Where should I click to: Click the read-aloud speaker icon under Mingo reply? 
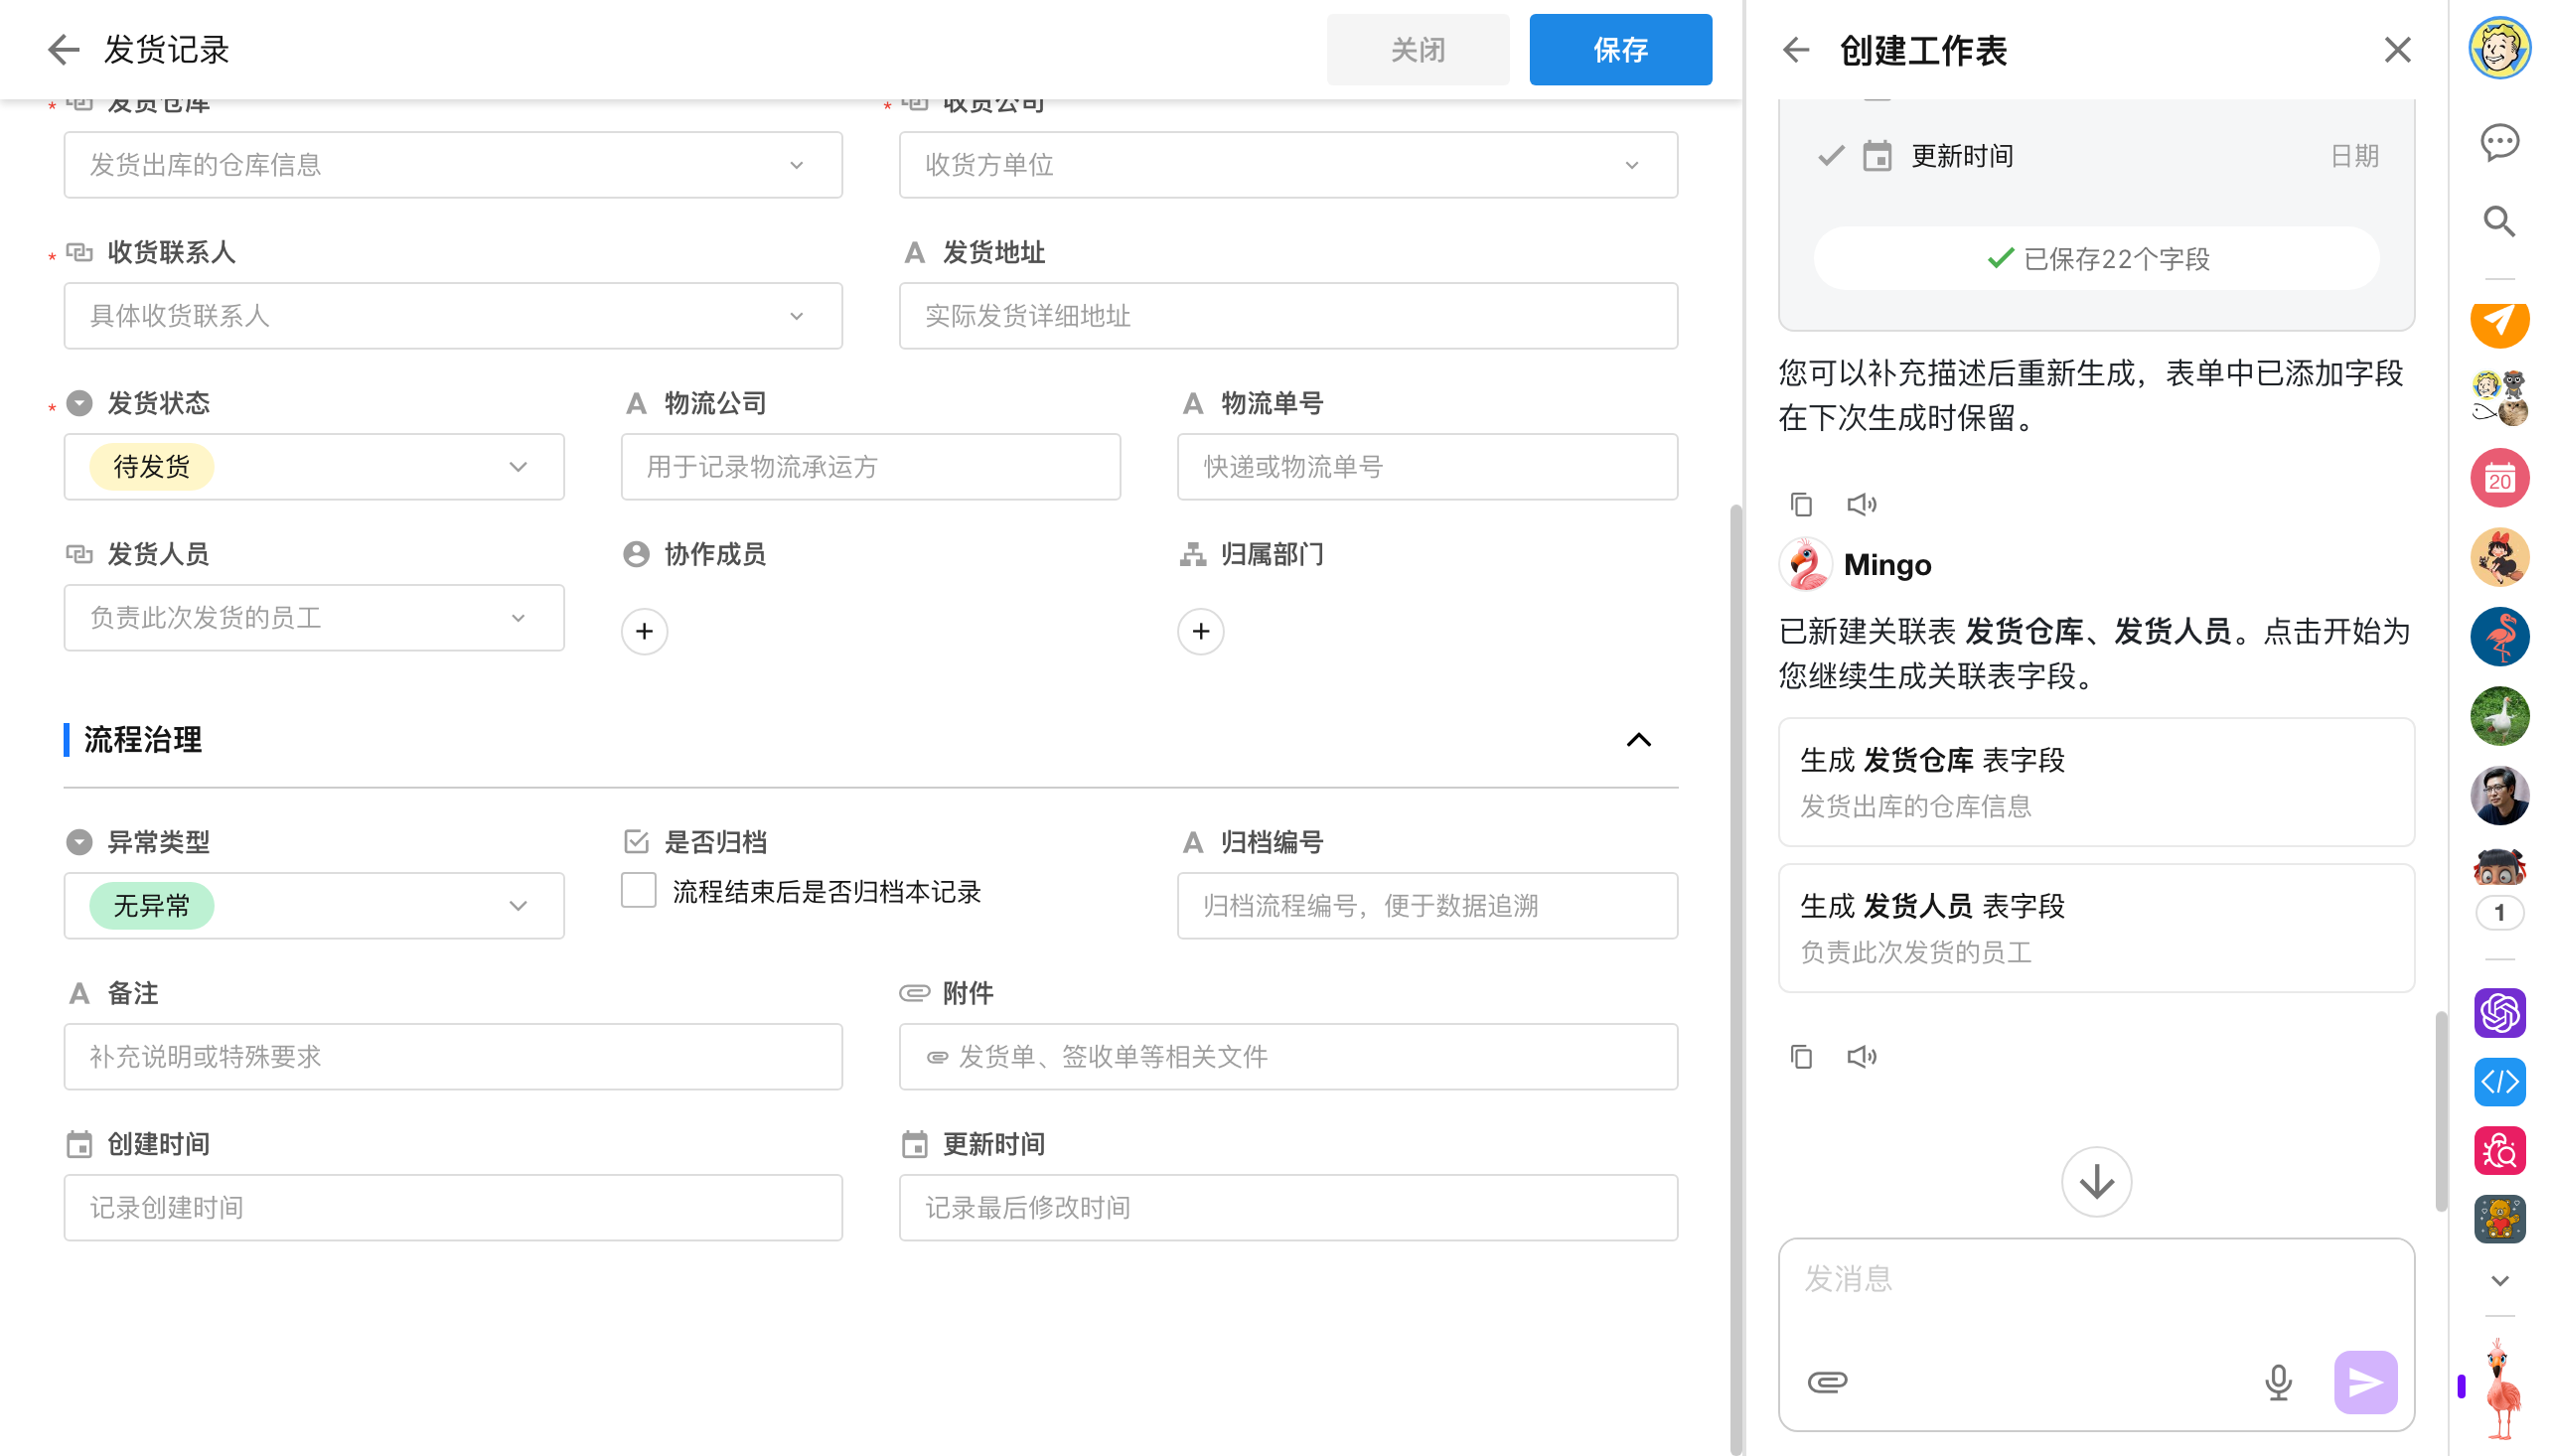[x=1861, y=1056]
